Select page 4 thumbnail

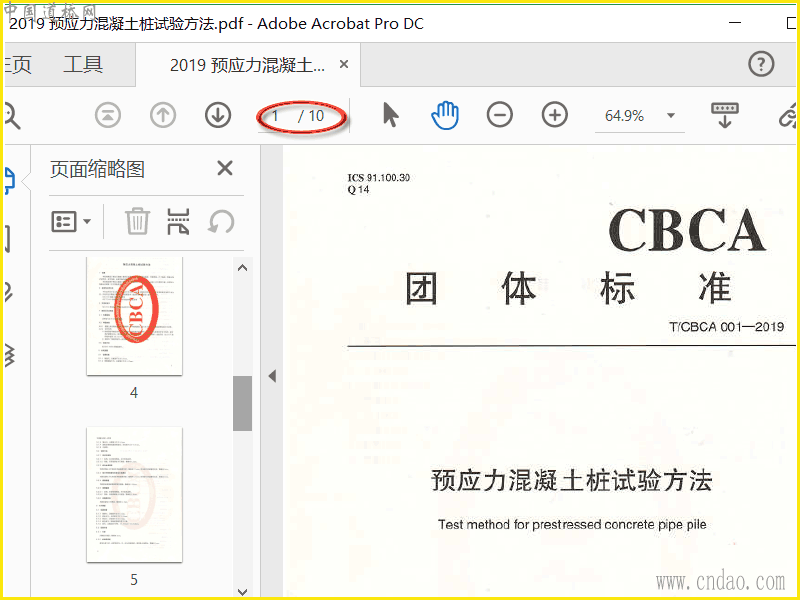pyautogui.click(x=134, y=316)
